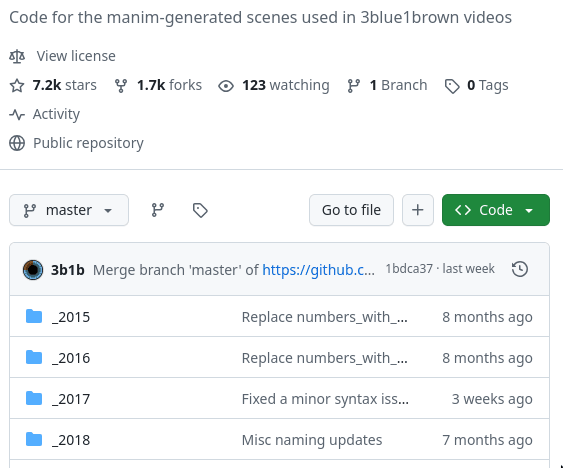
Task: Open the 0 Tags link
Action: click(488, 85)
